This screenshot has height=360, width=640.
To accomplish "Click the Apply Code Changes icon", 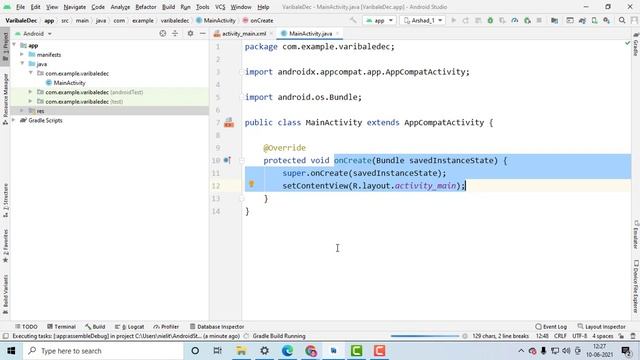I will pos(478,20).
